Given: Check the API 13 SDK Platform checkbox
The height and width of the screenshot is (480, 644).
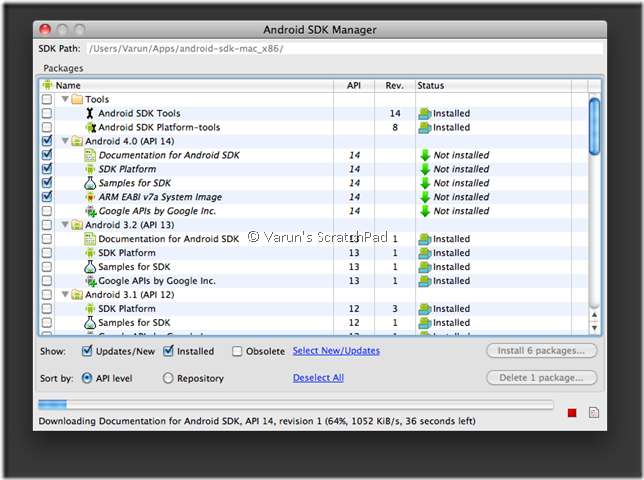Looking at the screenshot, I should click(47, 253).
